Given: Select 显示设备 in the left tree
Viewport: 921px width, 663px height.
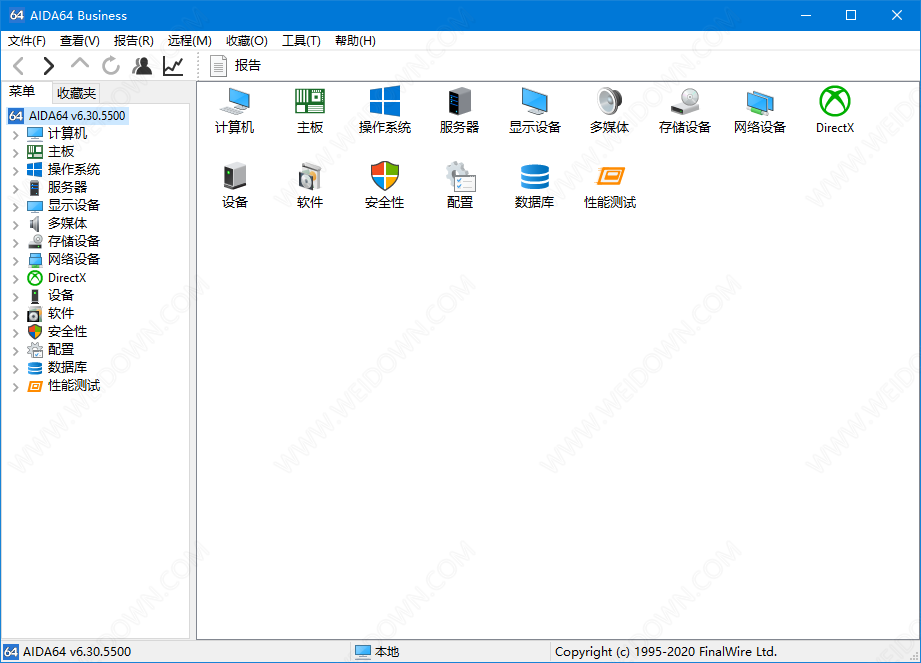Looking at the screenshot, I should click(74, 206).
